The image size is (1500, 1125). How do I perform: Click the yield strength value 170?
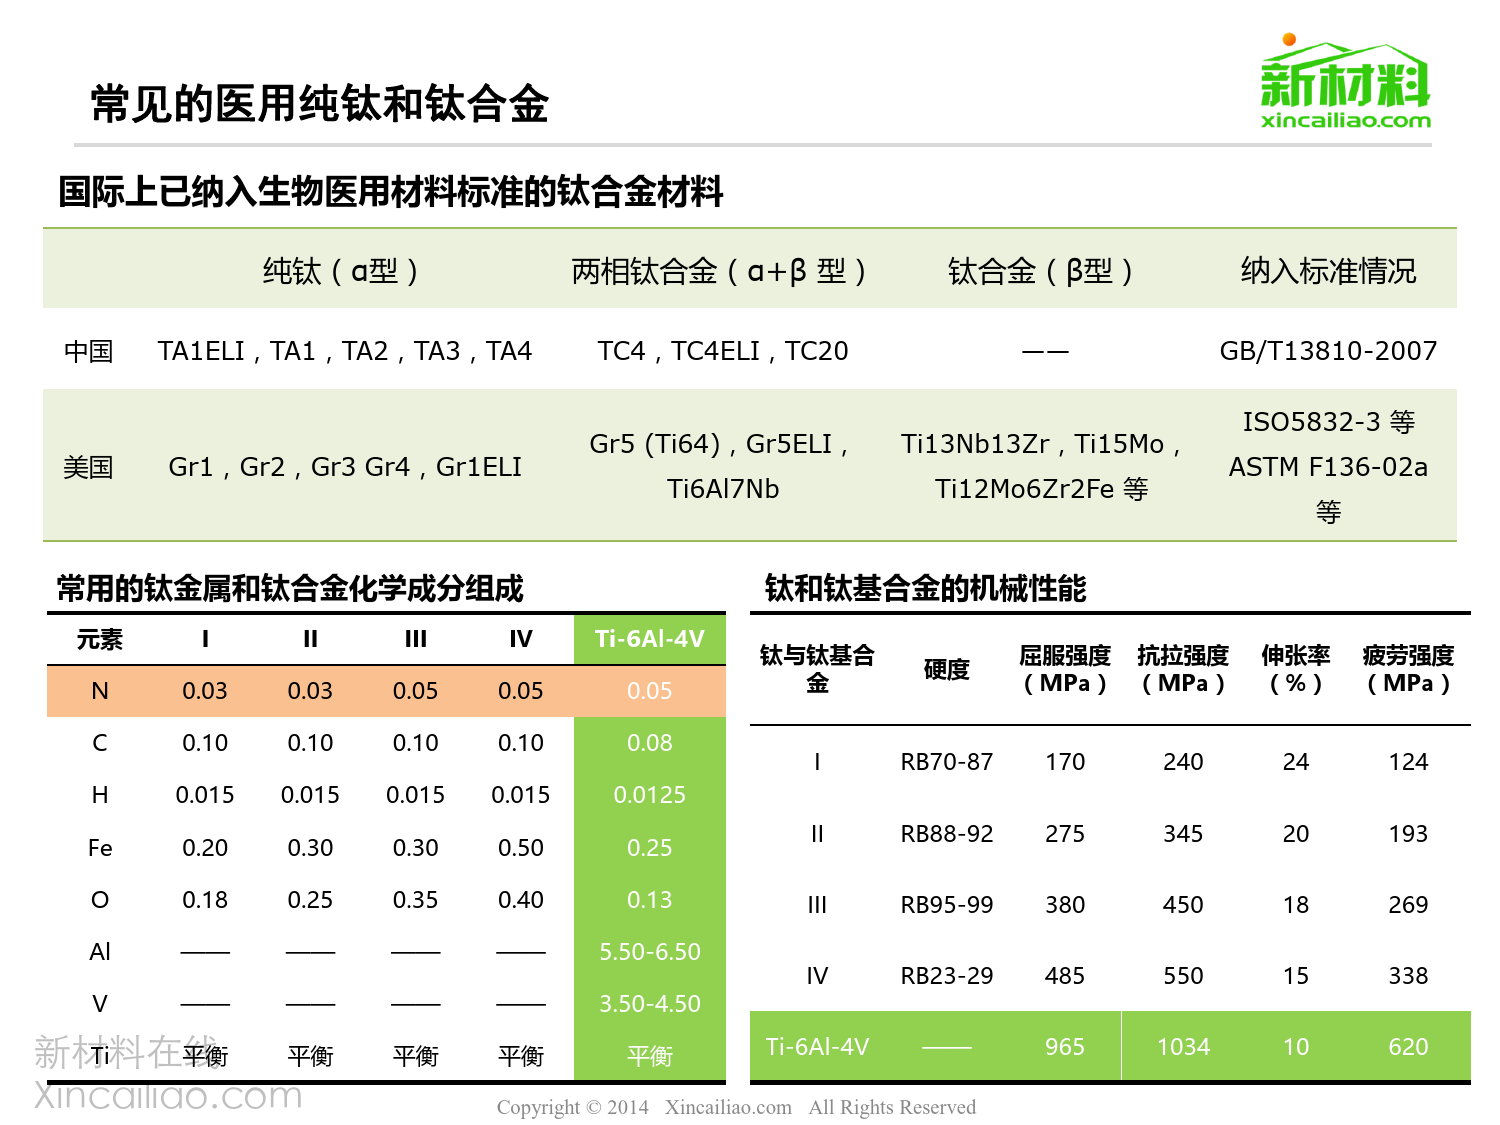[1065, 762]
